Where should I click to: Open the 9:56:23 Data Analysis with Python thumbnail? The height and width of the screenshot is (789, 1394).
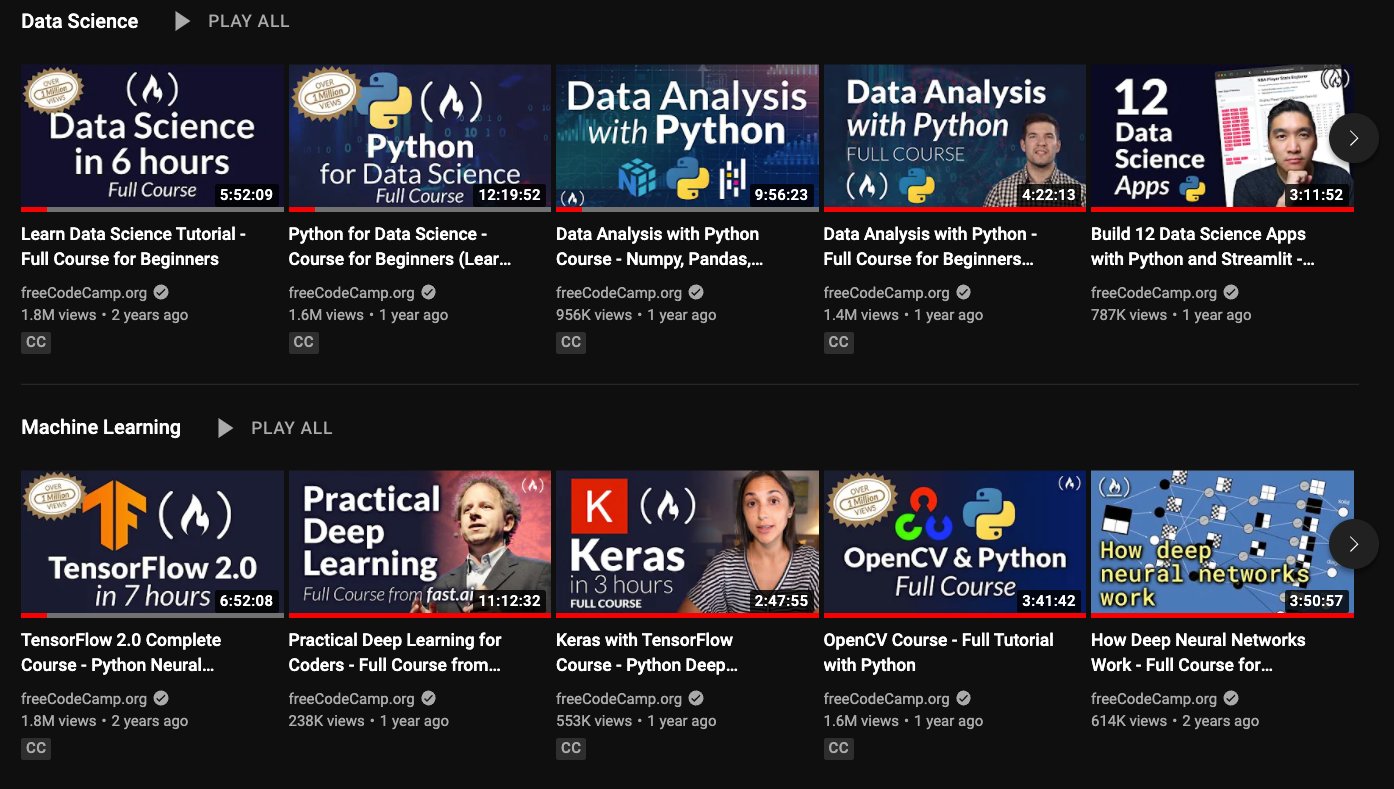[x=687, y=138]
